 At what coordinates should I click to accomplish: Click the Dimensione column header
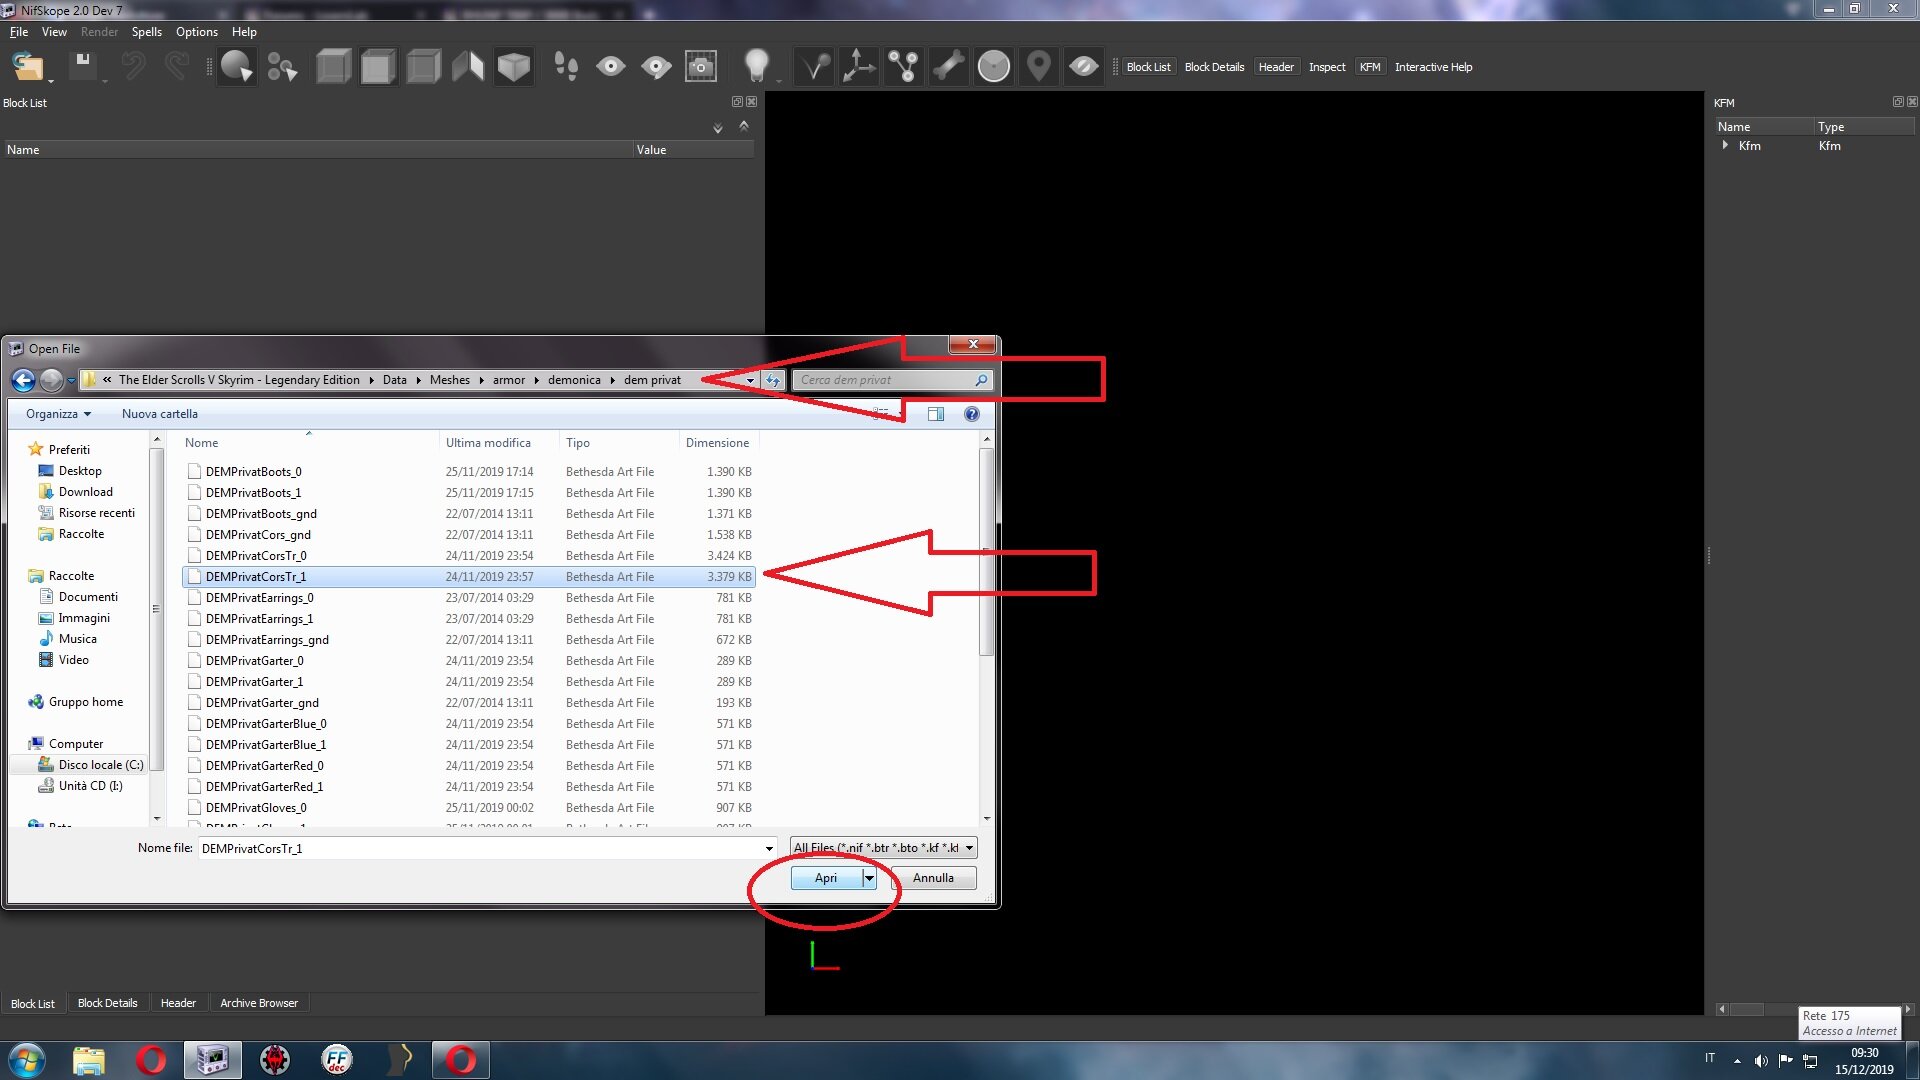718,443
